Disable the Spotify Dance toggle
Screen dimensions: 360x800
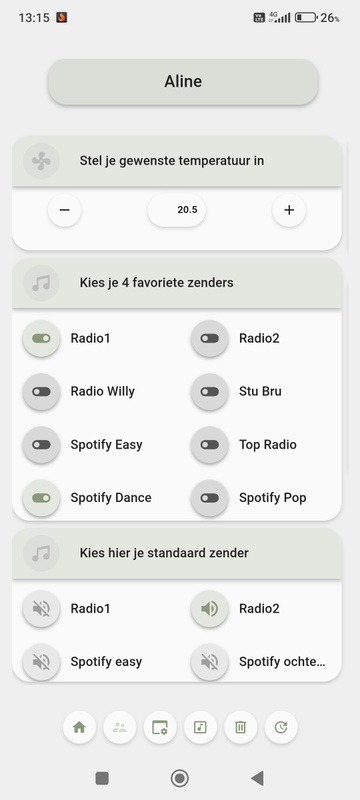point(41,497)
